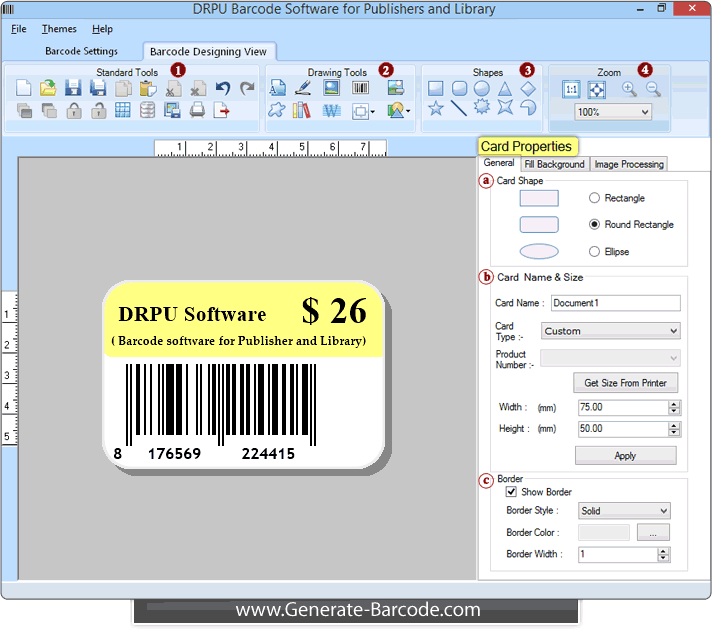712x629 pixels.
Task: Draw an ellipse shape
Action: click(x=482, y=88)
